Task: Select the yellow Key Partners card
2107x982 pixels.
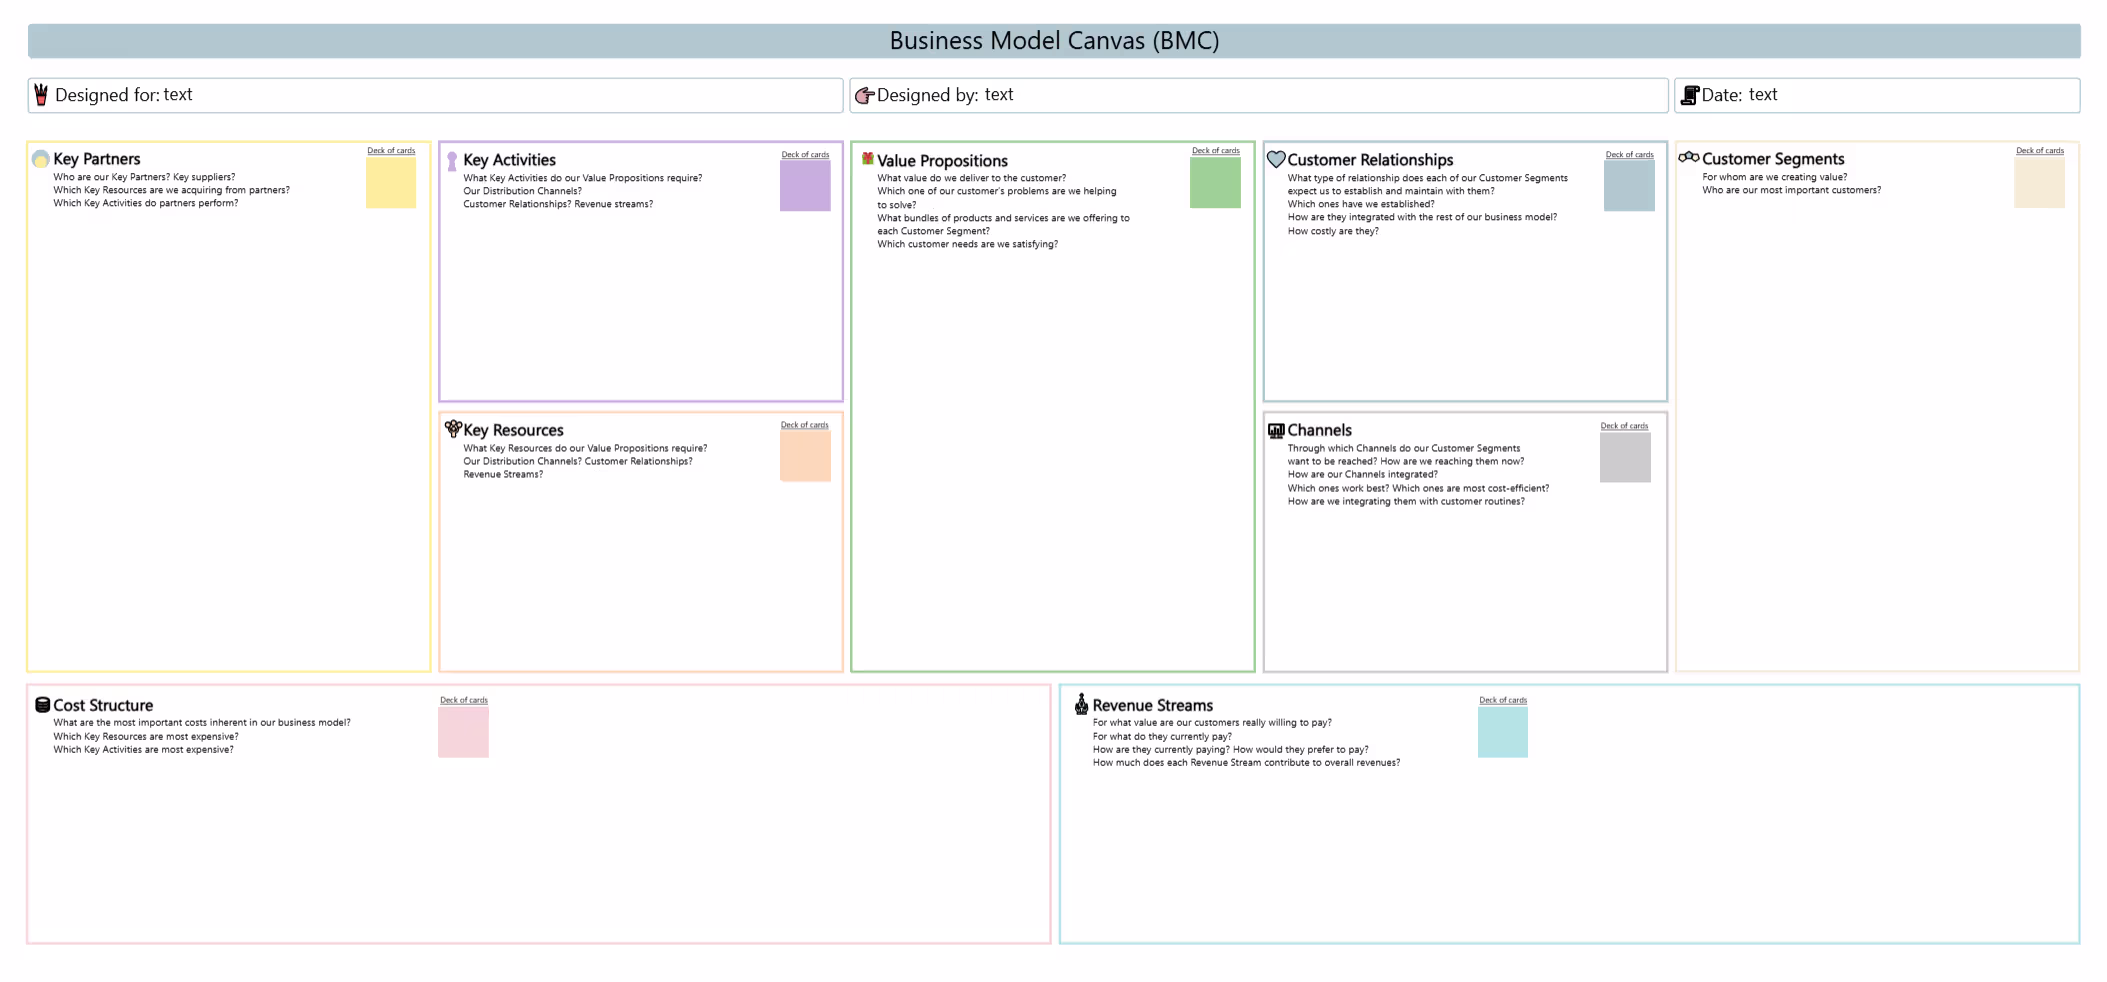Action: point(391,183)
